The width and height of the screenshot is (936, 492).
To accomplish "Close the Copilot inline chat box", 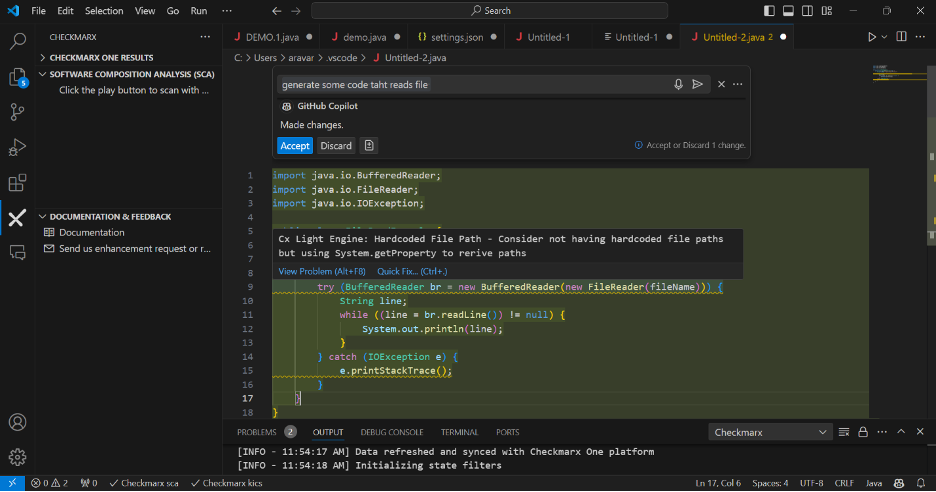I will tap(721, 85).
